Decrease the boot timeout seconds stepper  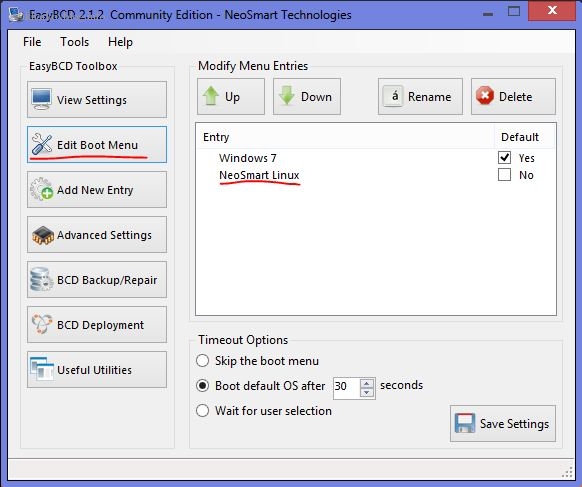tap(367, 392)
